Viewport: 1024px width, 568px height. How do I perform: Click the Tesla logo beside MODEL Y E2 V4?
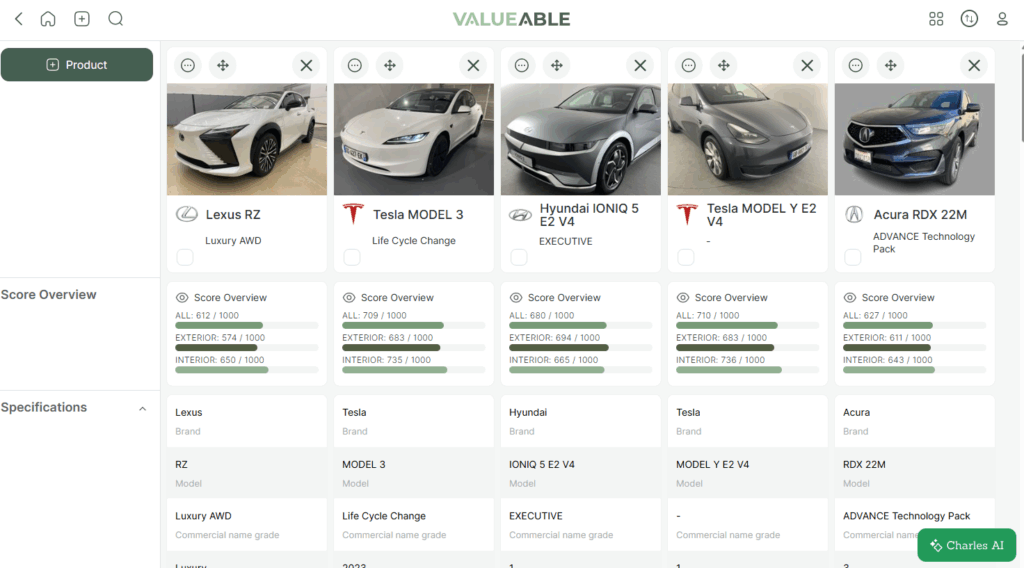click(x=687, y=213)
